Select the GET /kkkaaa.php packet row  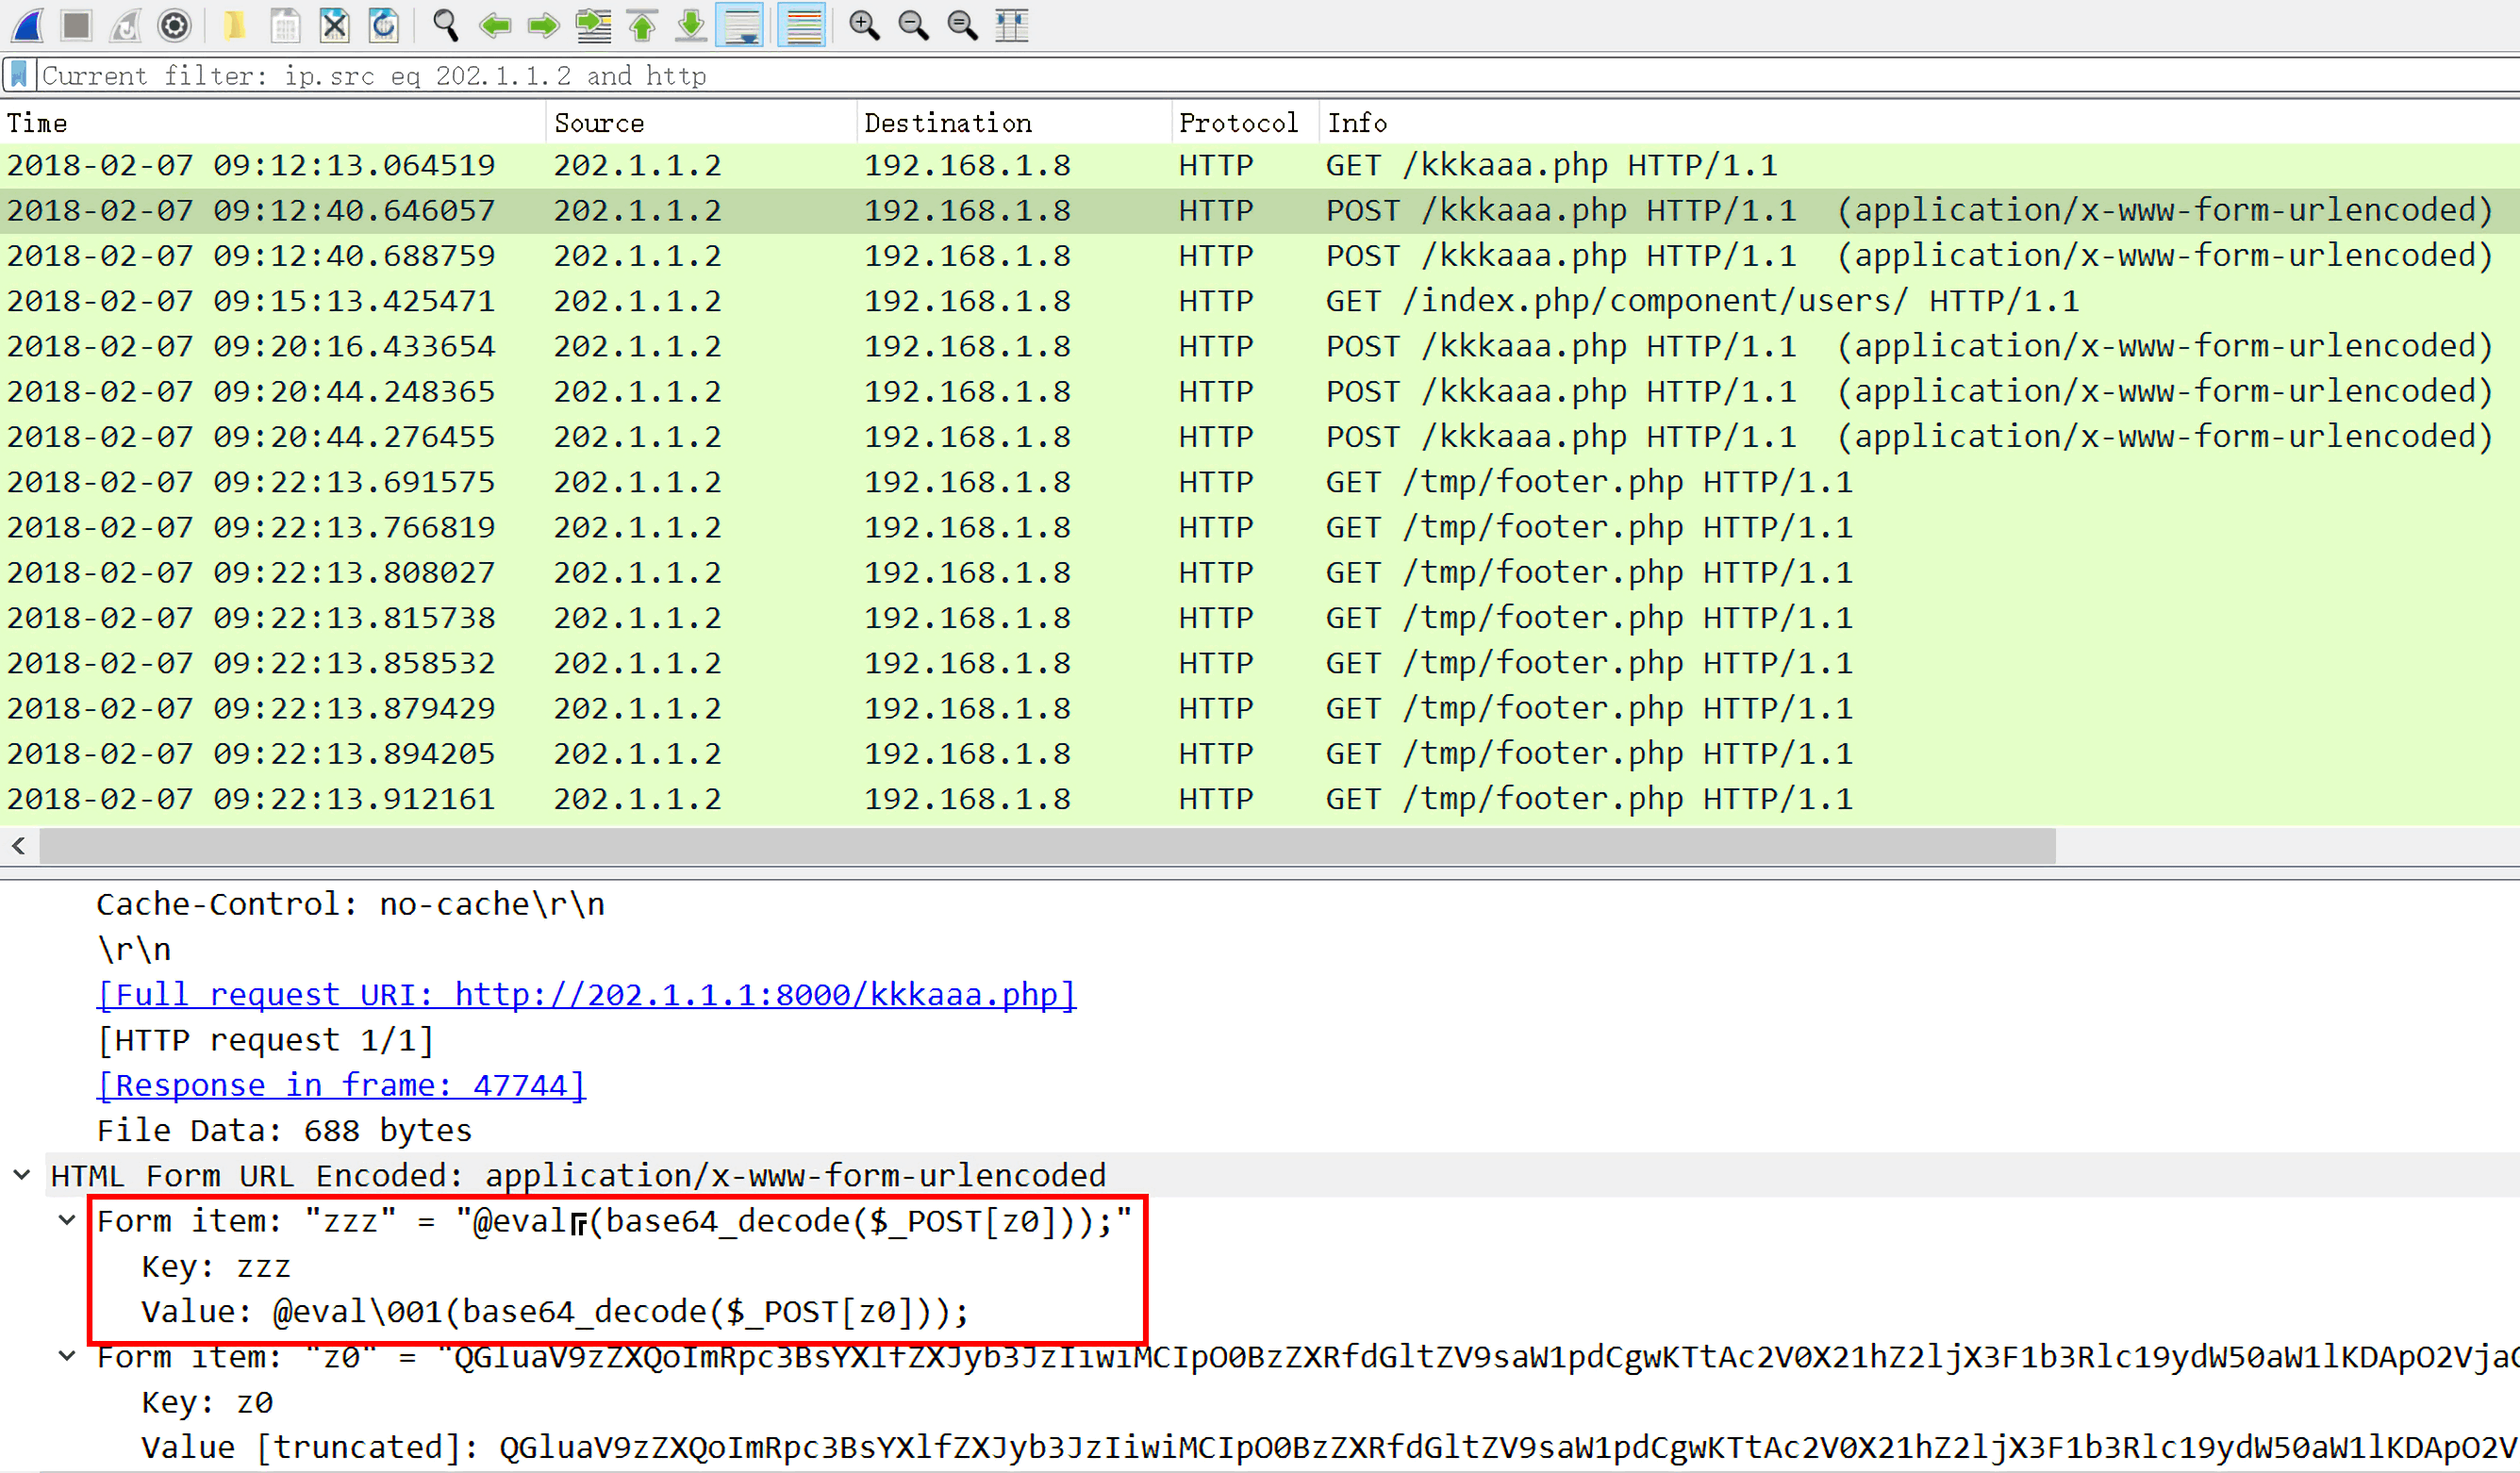(x=1260, y=165)
